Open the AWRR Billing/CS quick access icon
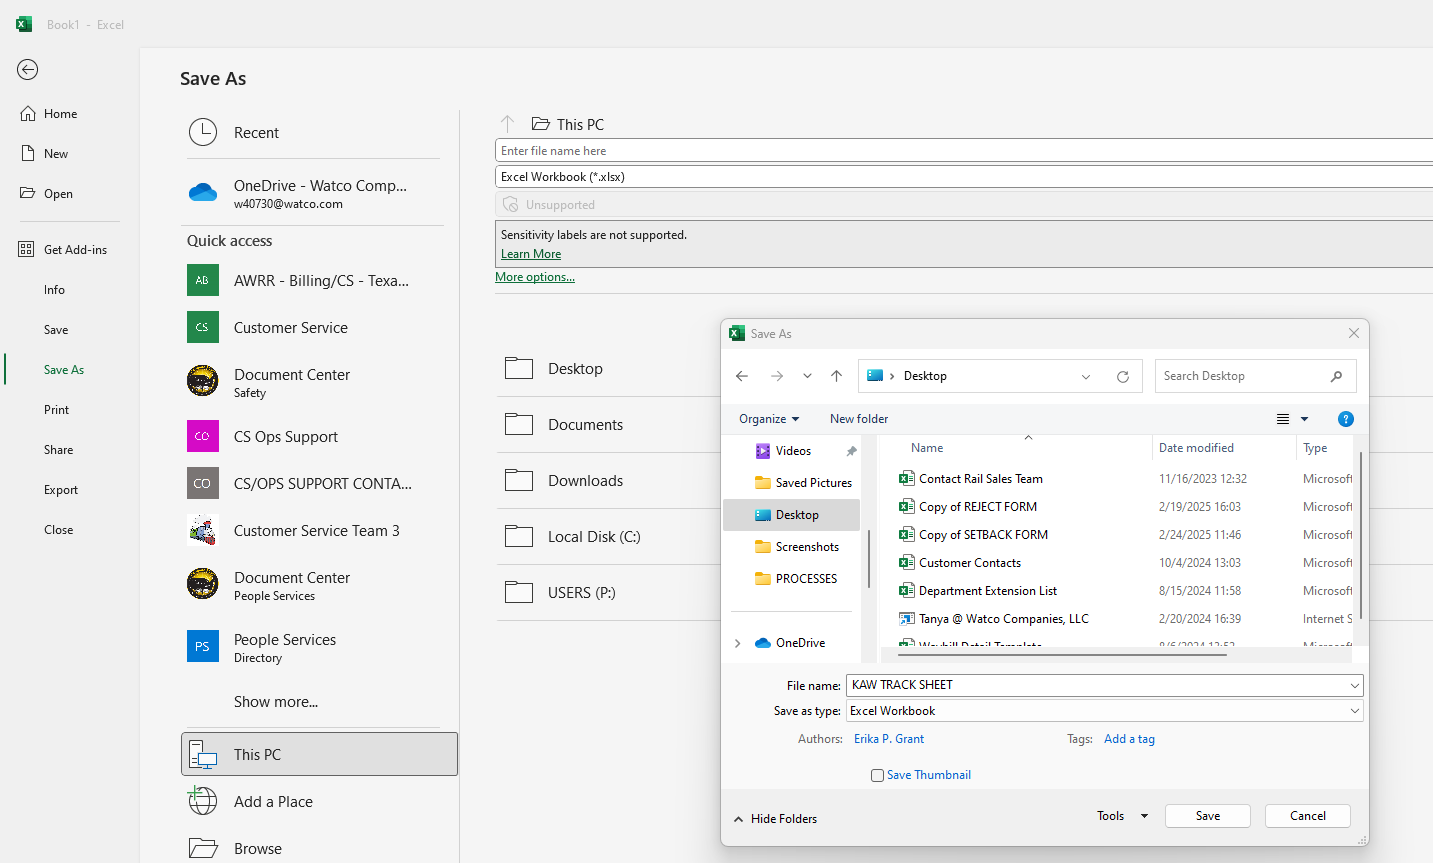 click(203, 280)
